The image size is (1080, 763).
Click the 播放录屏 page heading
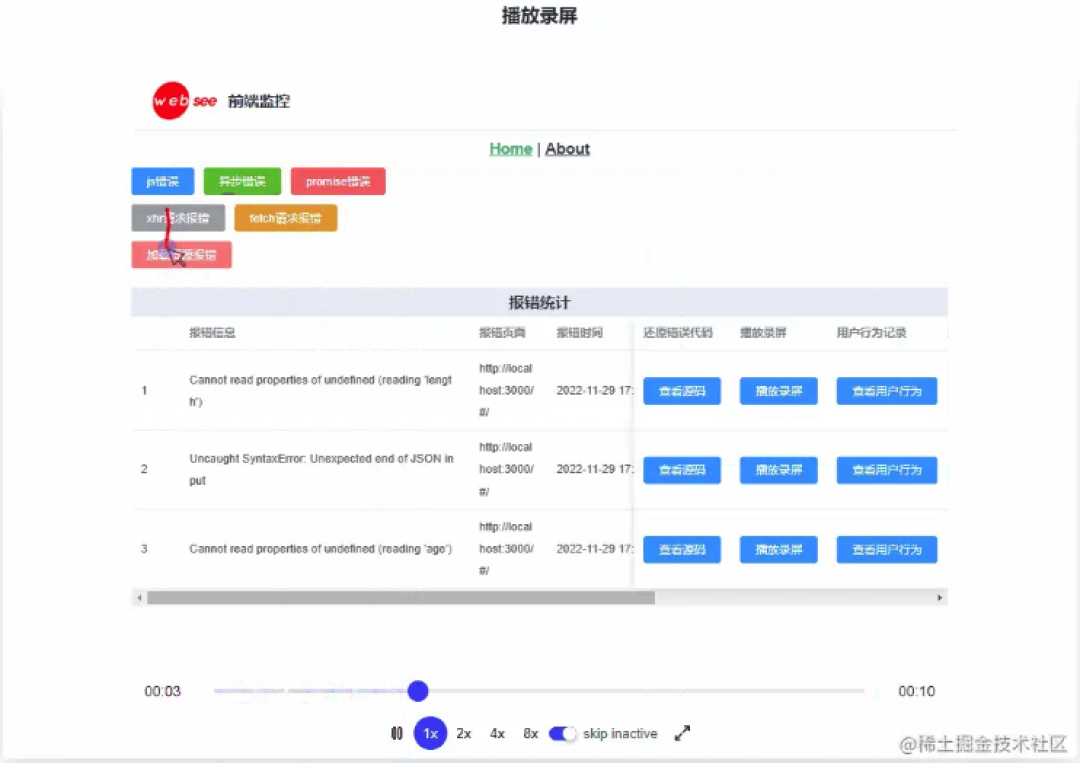(539, 16)
